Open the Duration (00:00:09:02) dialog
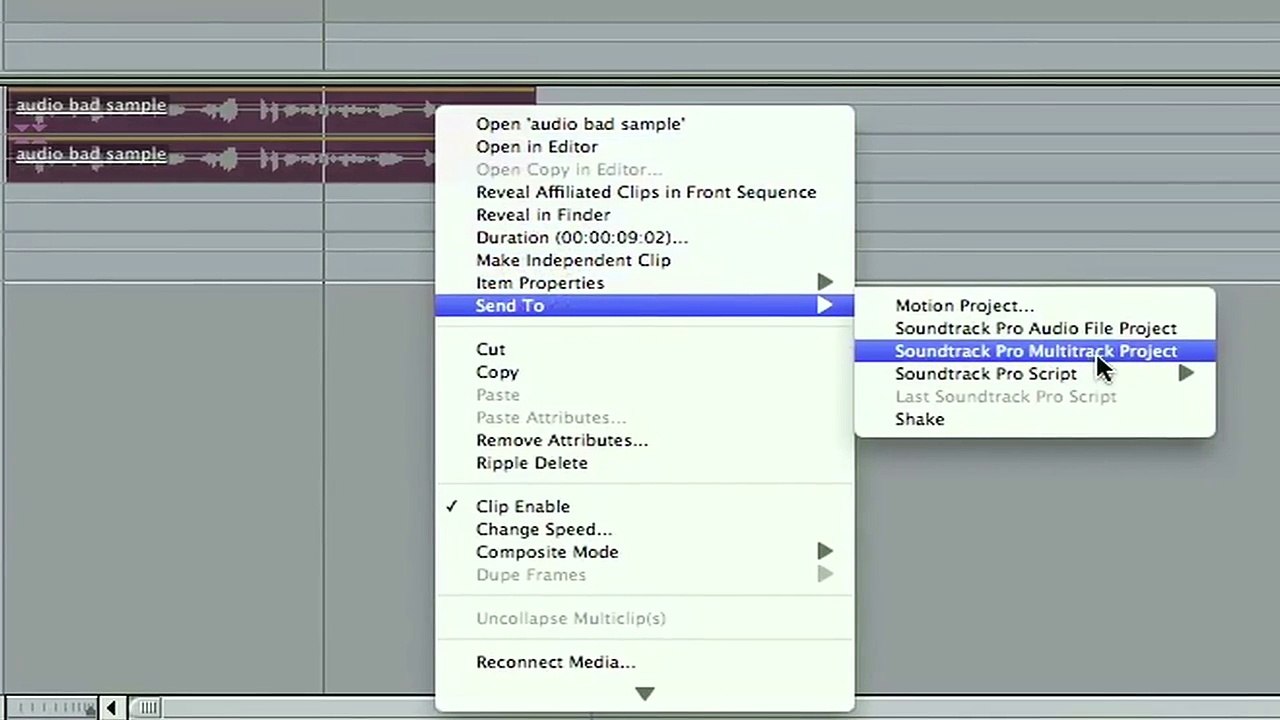 coord(645,238)
